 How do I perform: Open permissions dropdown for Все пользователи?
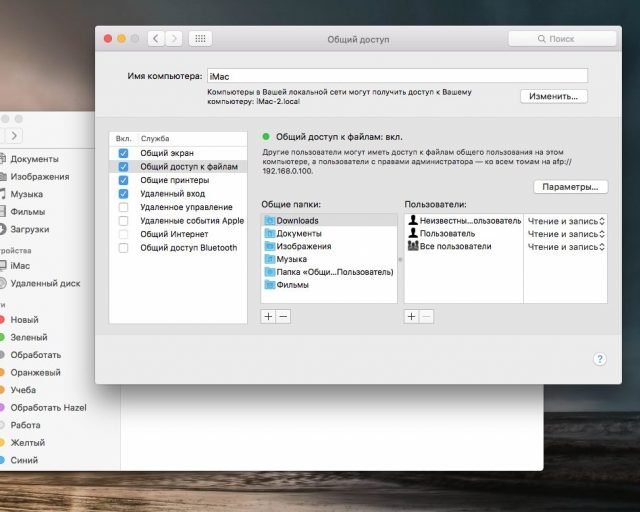point(566,247)
